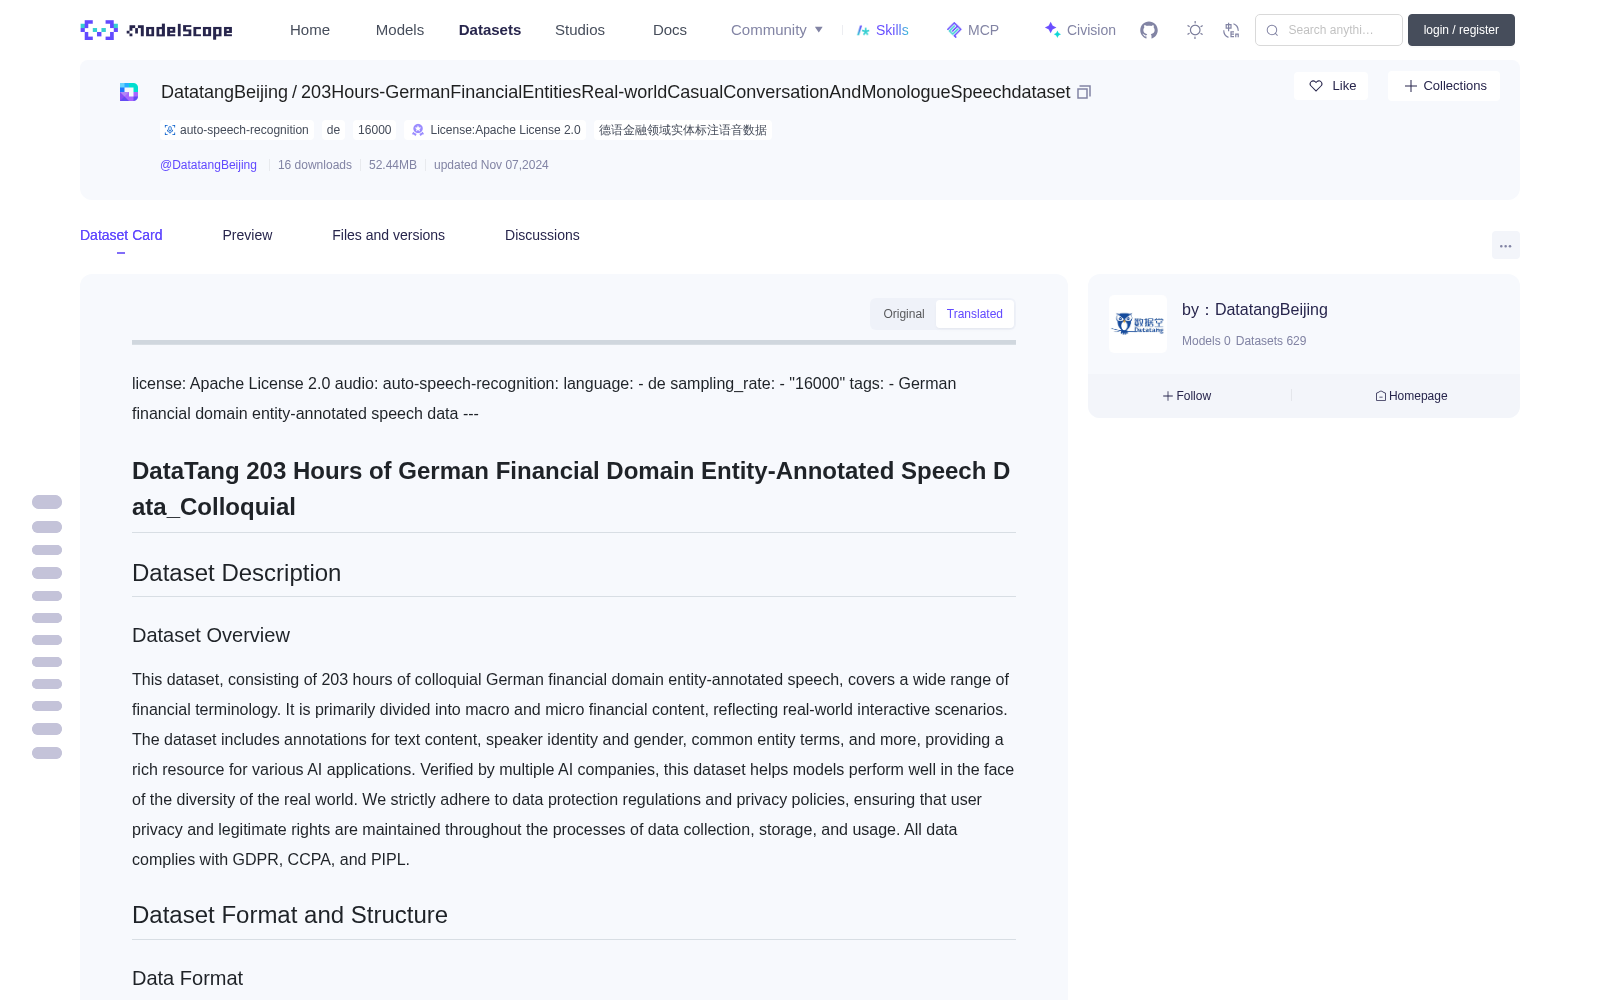1600x1000 pixels.
Task: Click the '52.44MB' size text
Action: [393, 165]
